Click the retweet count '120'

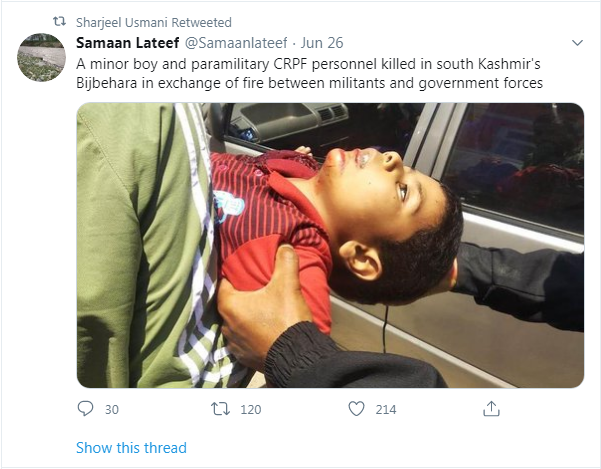(252, 409)
